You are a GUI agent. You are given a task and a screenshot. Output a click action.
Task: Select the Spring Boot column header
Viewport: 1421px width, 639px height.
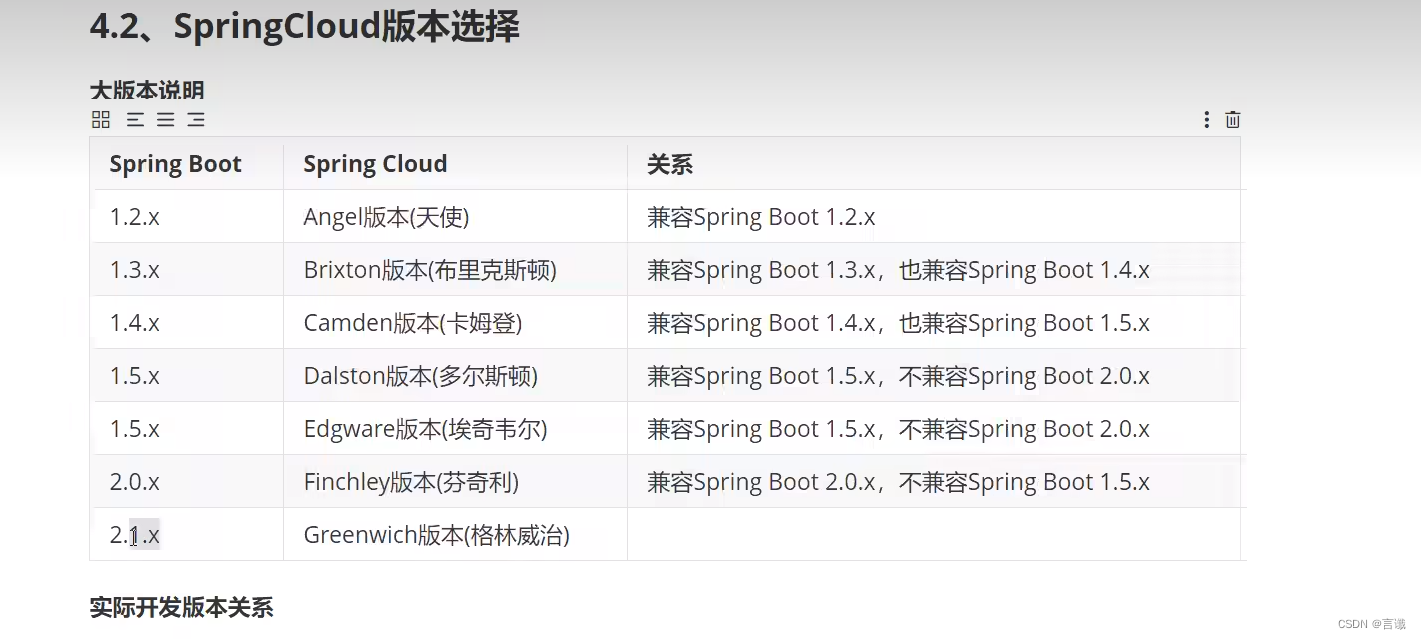tap(175, 163)
